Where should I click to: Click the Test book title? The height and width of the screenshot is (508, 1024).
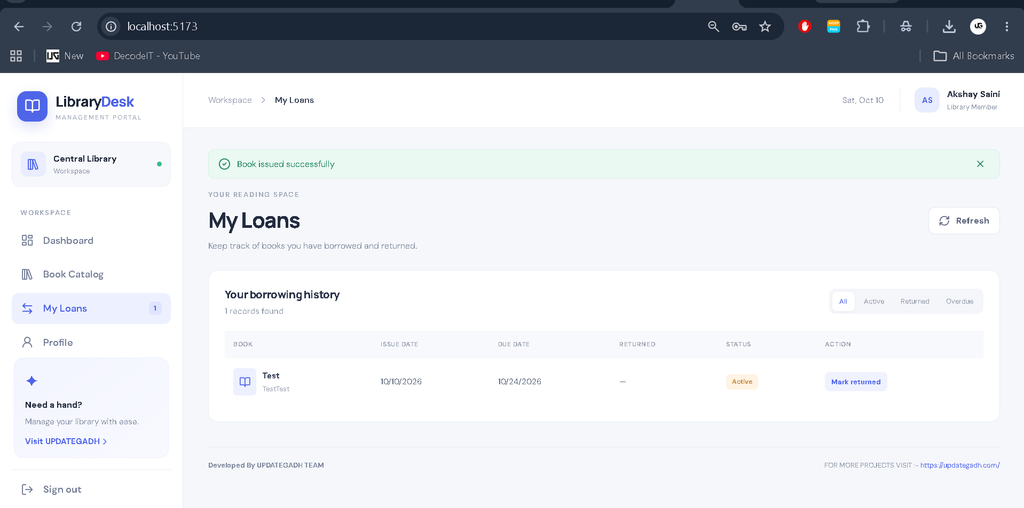tap(271, 375)
